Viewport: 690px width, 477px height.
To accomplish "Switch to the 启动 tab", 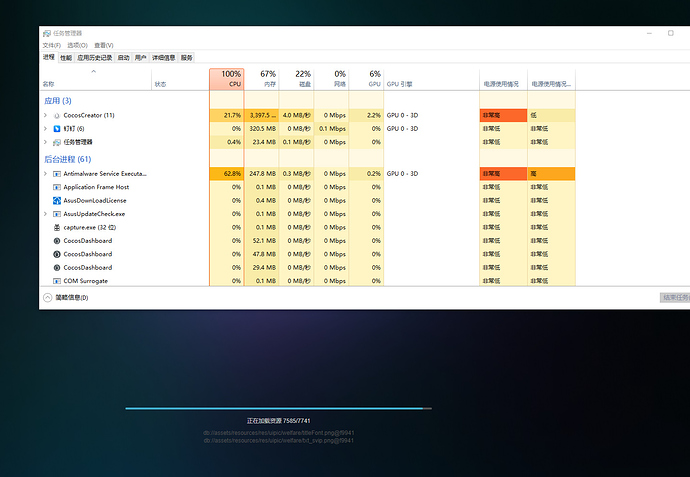I will click(x=124, y=58).
